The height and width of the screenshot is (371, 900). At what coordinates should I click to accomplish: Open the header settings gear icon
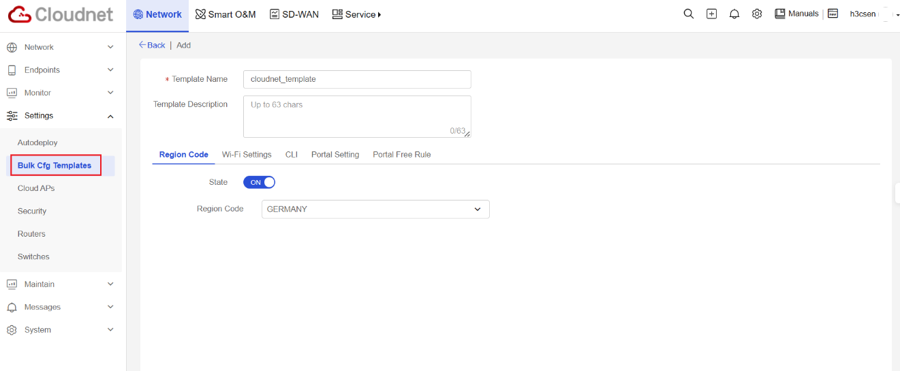(x=757, y=14)
